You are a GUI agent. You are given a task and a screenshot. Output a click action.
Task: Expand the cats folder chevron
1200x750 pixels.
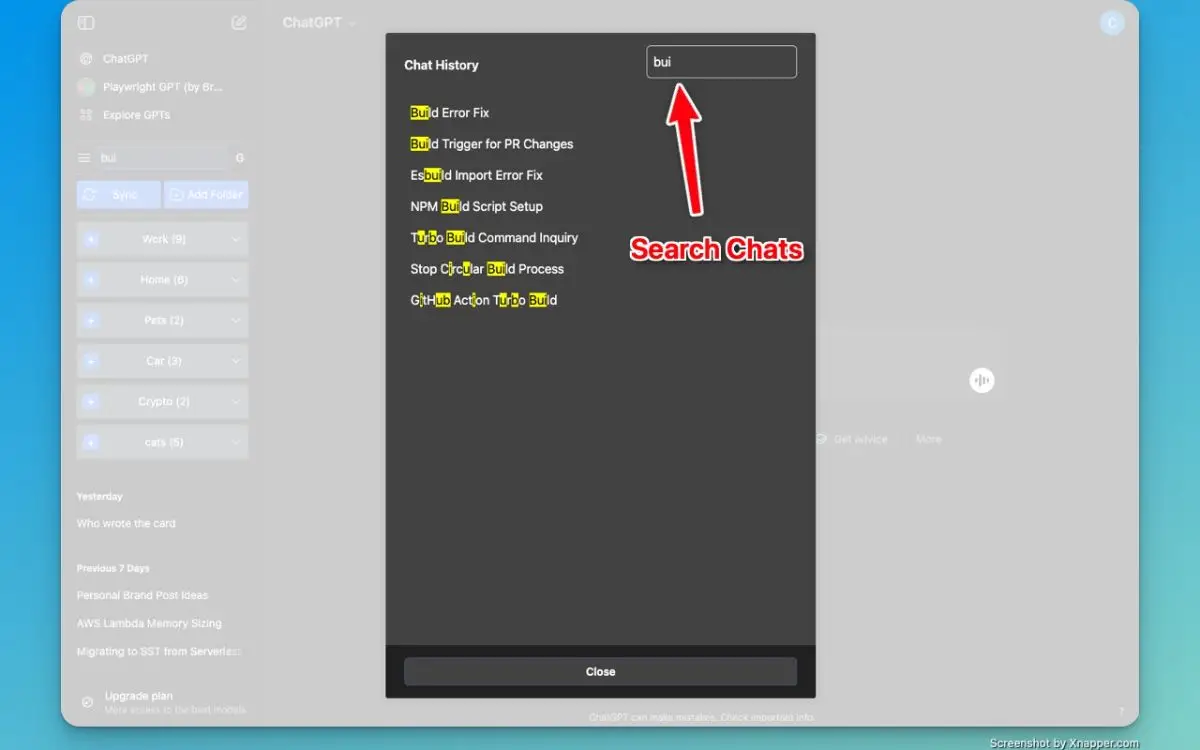click(x=236, y=442)
